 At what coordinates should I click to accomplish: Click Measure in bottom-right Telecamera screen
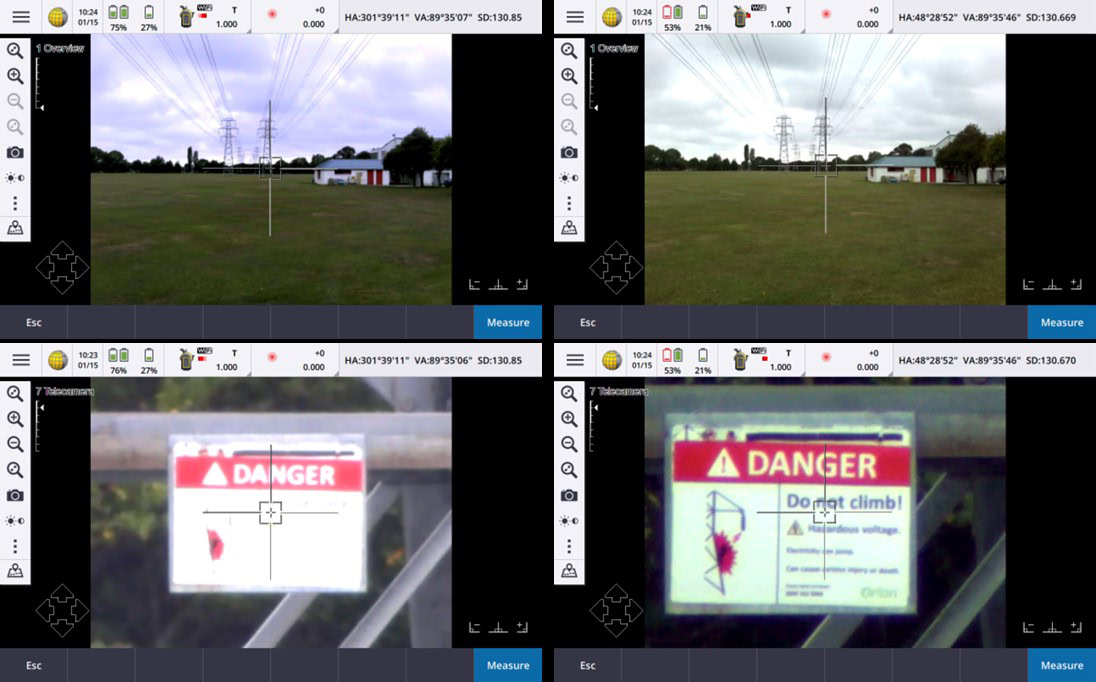coord(1062,665)
